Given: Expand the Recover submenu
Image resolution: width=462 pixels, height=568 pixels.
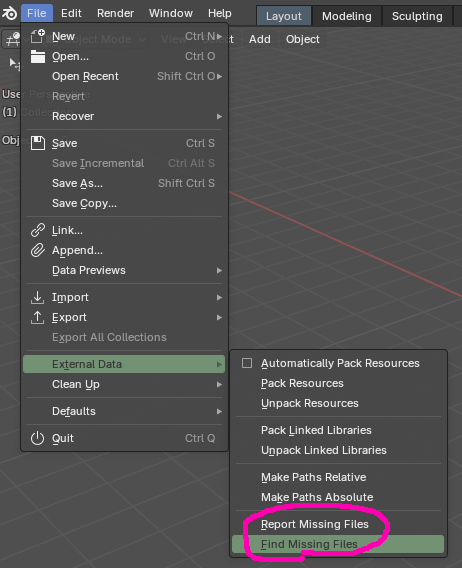Looking at the screenshot, I should pos(219,116).
